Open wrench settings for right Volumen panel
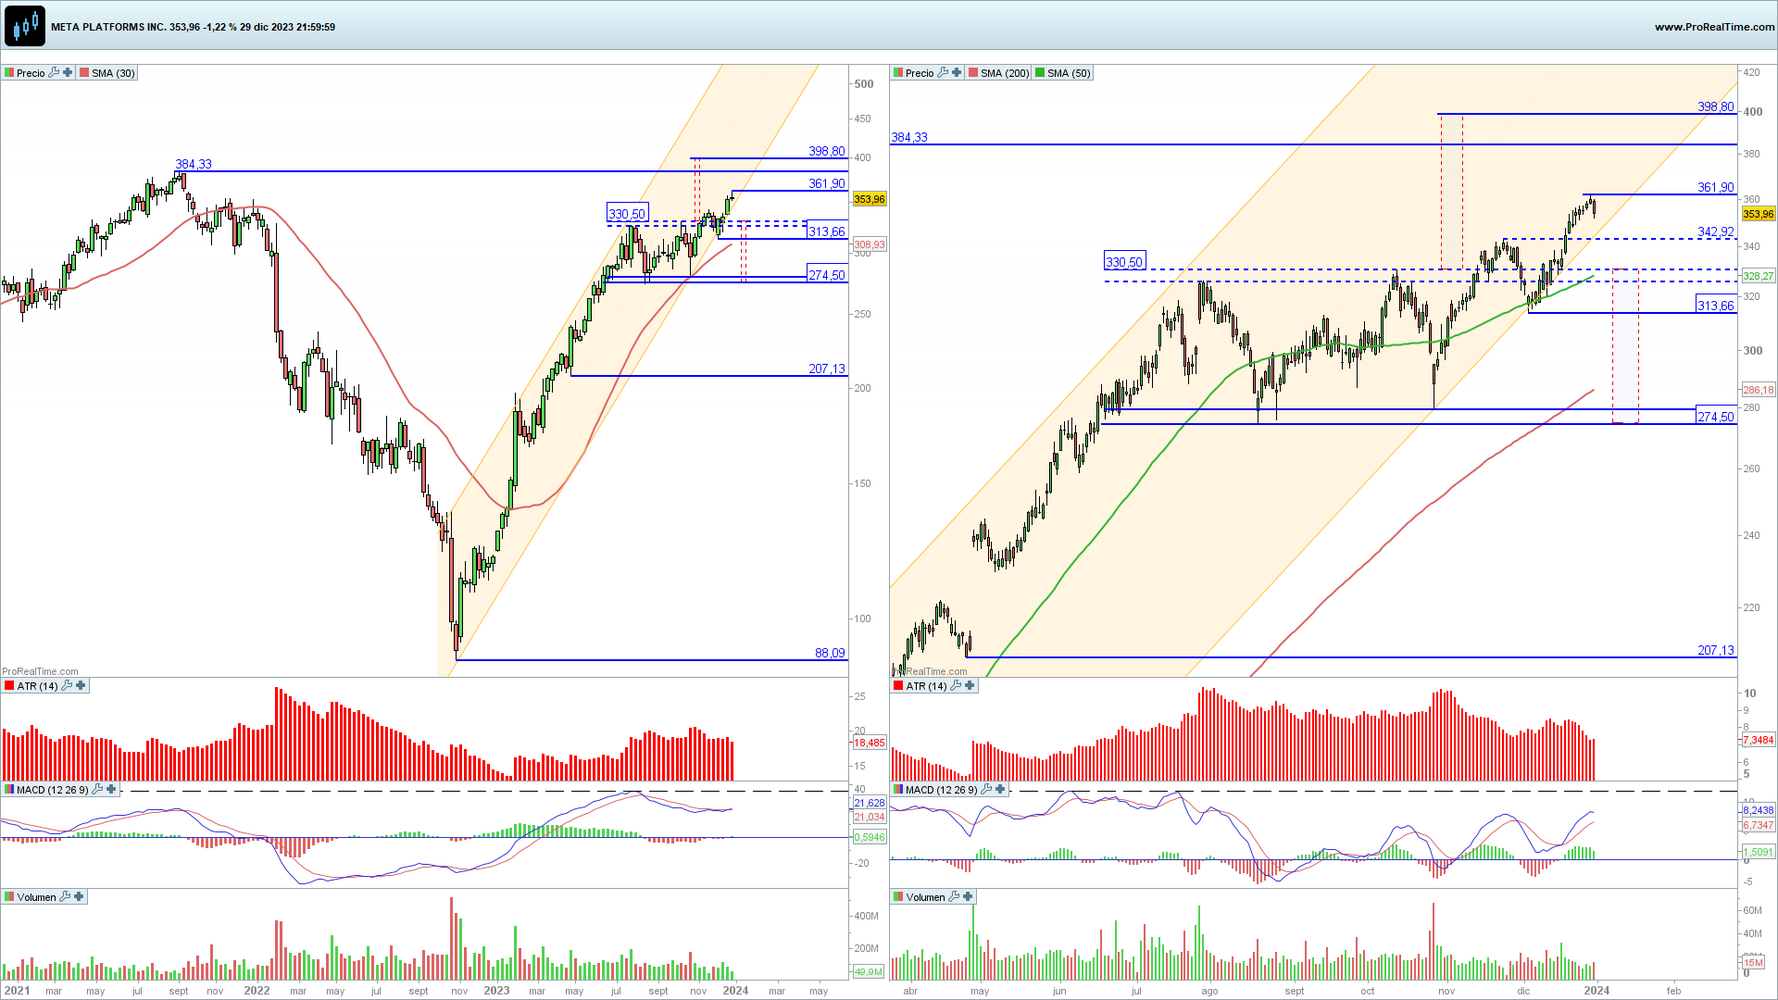Image resolution: width=1778 pixels, height=1000 pixels. point(954,897)
